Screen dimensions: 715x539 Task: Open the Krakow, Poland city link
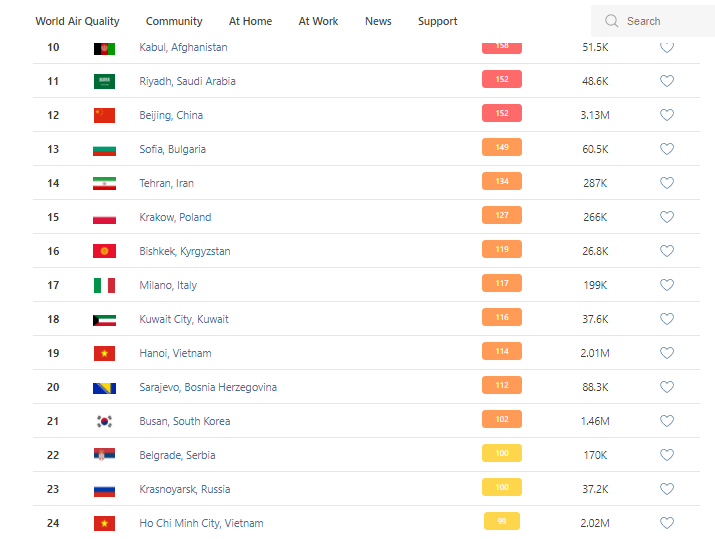coord(175,217)
